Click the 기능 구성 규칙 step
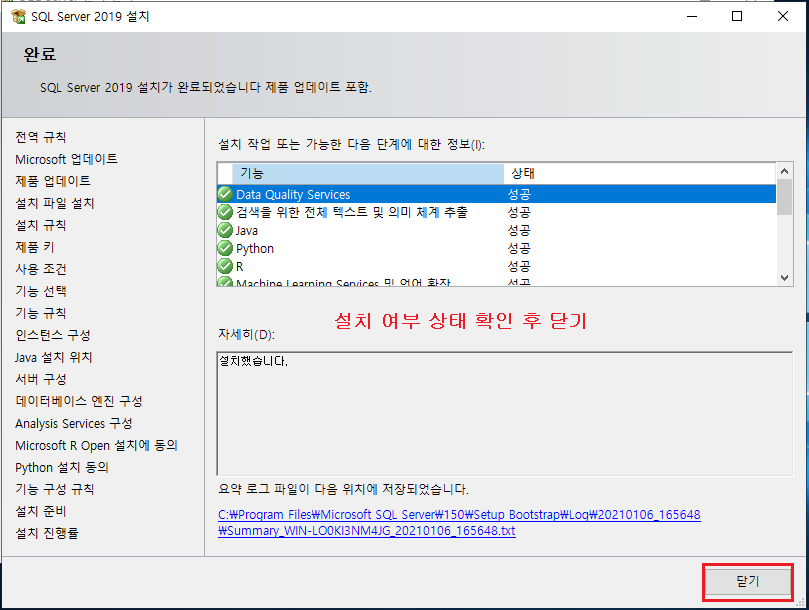Image resolution: width=809 pixels, height=610 pixels. coord(55,489)
